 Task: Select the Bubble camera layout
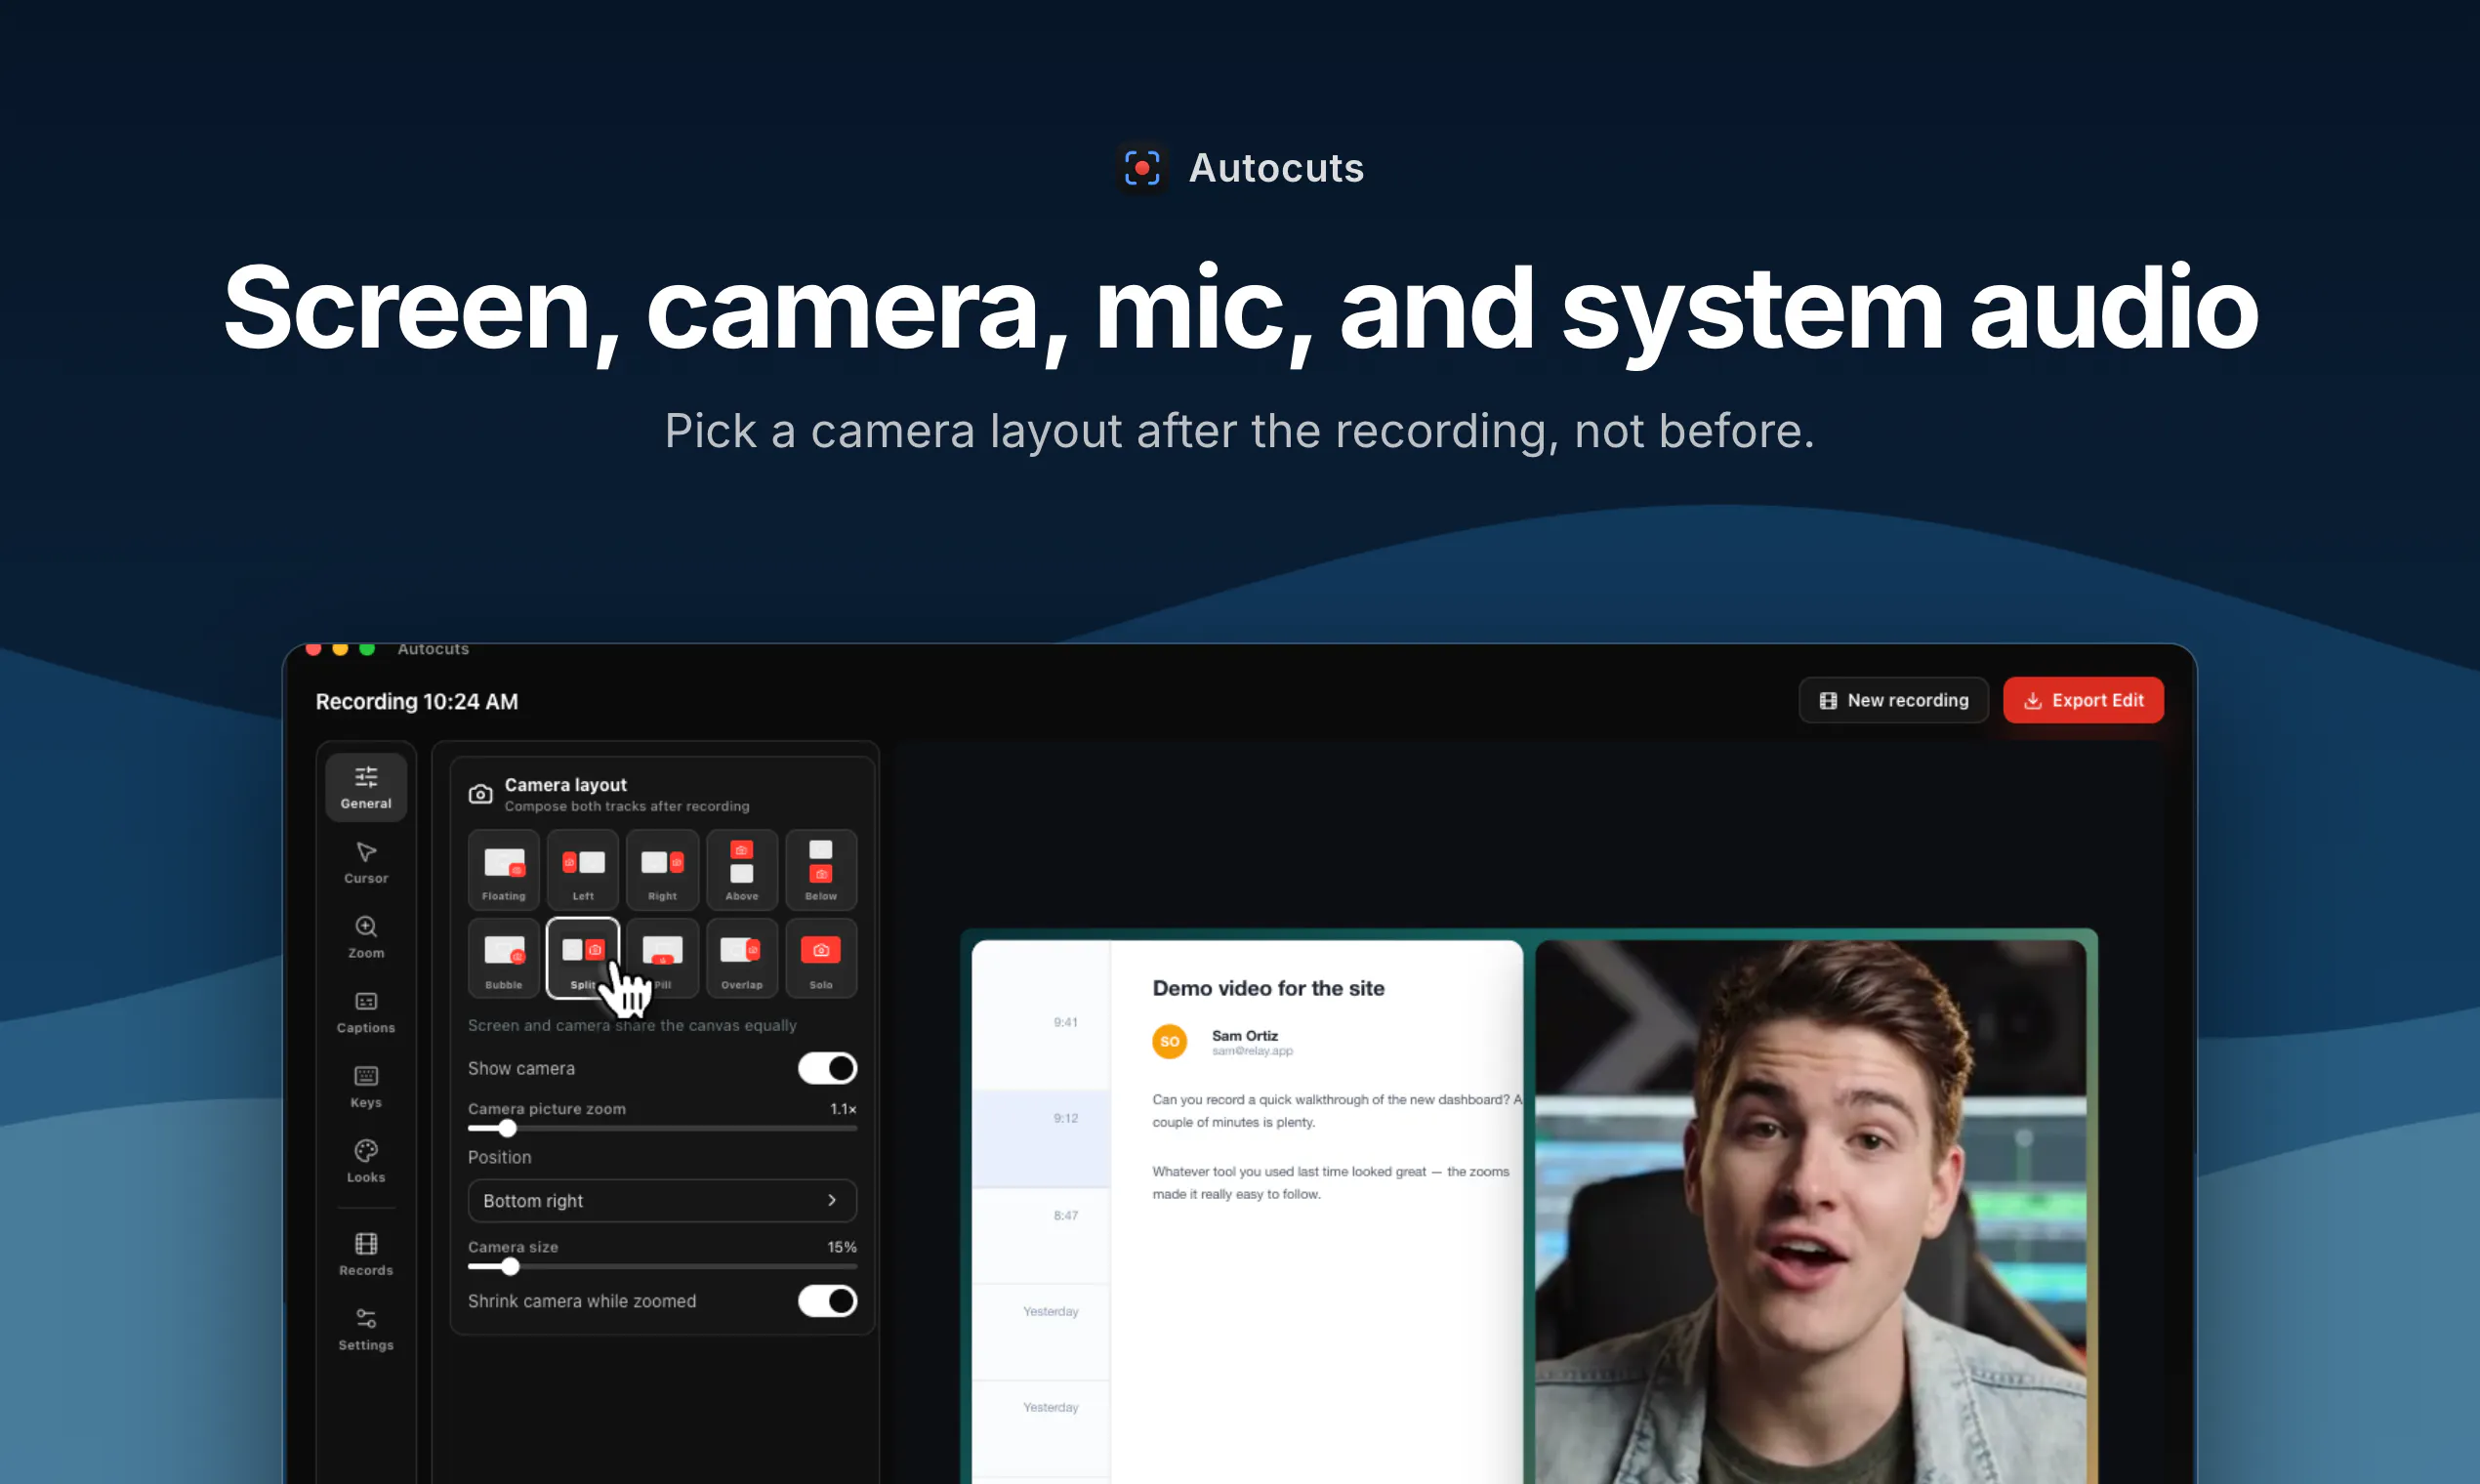click(504, 958)
